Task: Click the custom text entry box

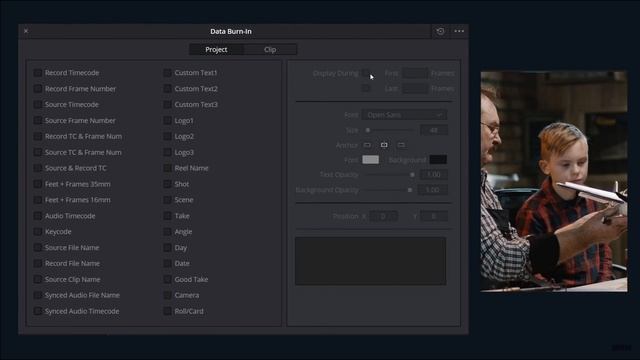Action: click(x=371, y=261)
